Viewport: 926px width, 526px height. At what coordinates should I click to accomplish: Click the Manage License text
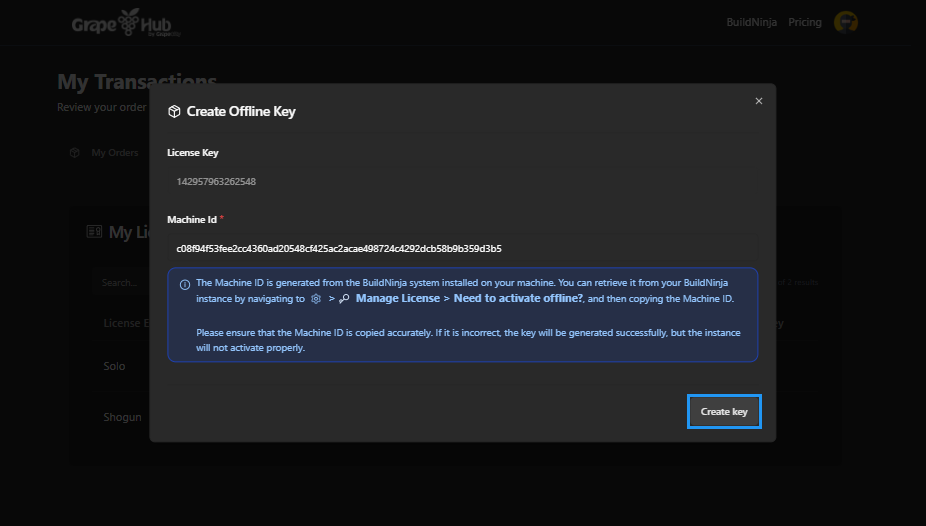point(397,298)
